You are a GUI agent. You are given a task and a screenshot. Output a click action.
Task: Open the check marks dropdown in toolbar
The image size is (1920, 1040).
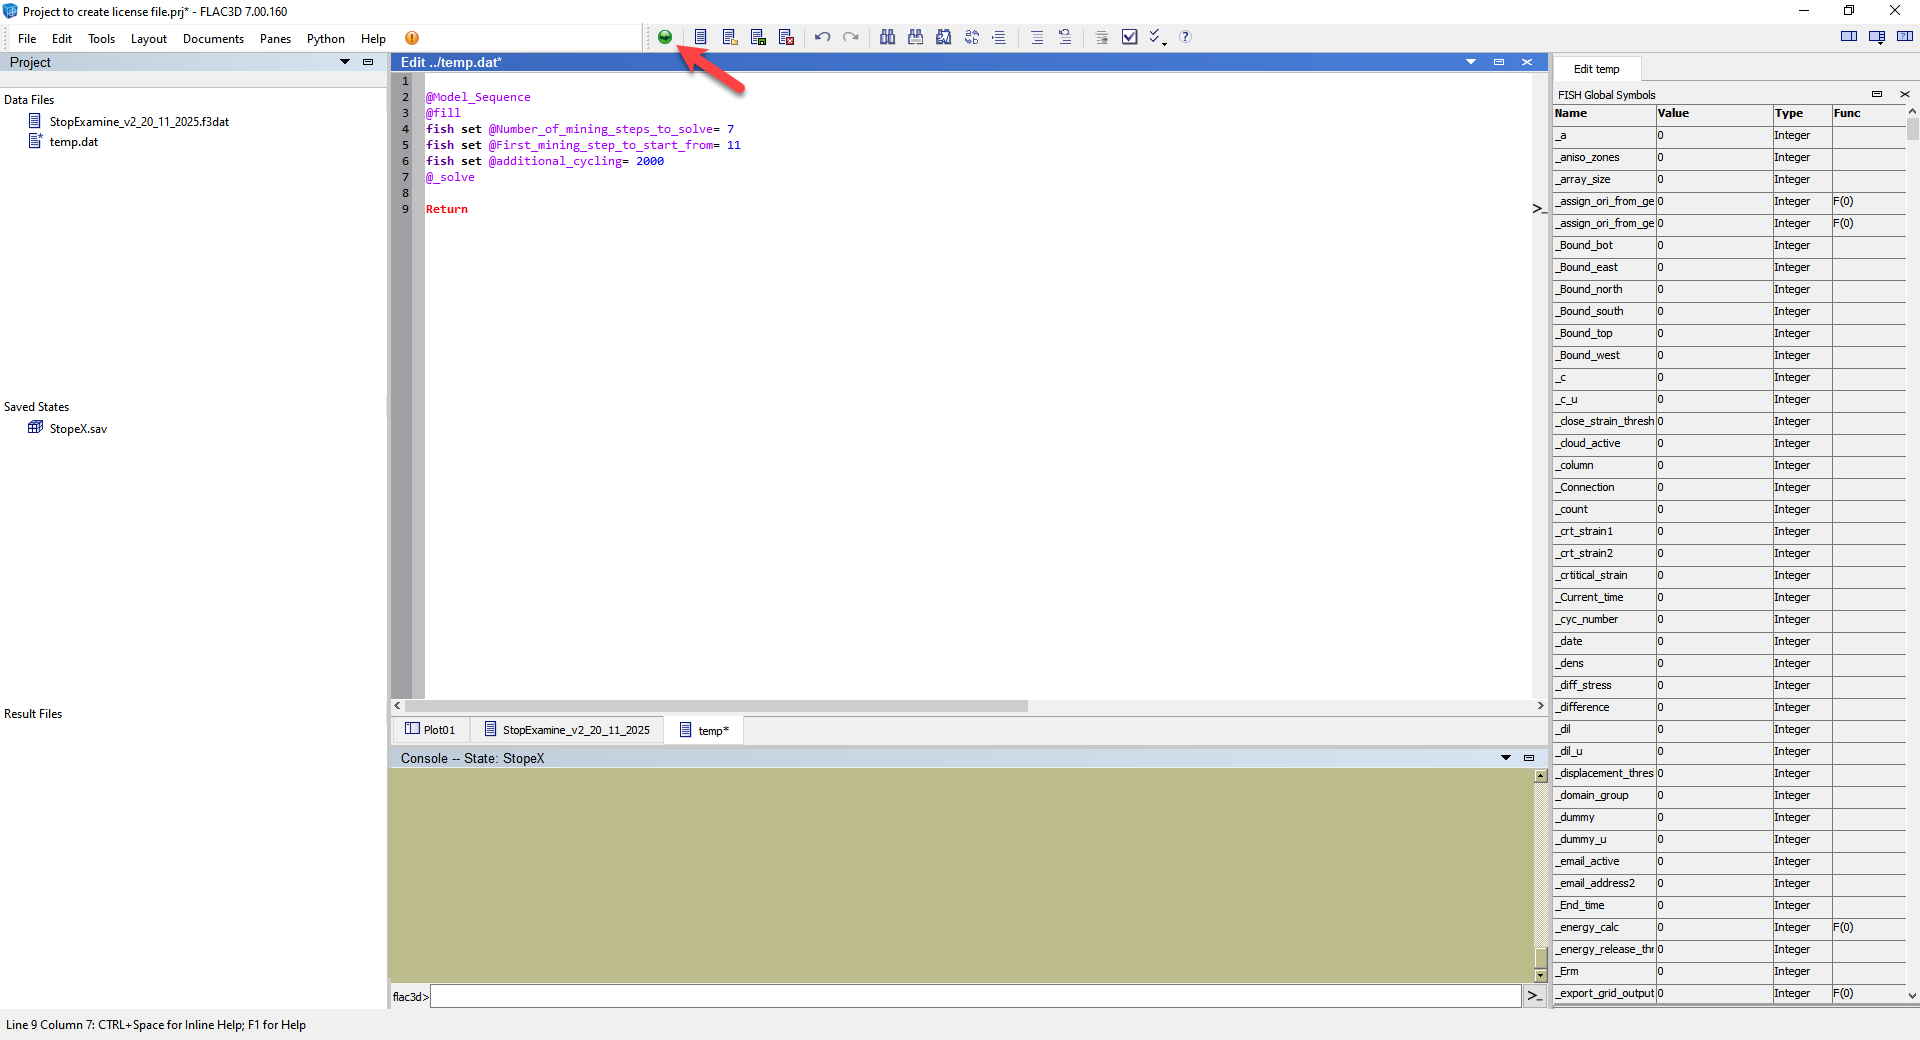point(1157,37)
